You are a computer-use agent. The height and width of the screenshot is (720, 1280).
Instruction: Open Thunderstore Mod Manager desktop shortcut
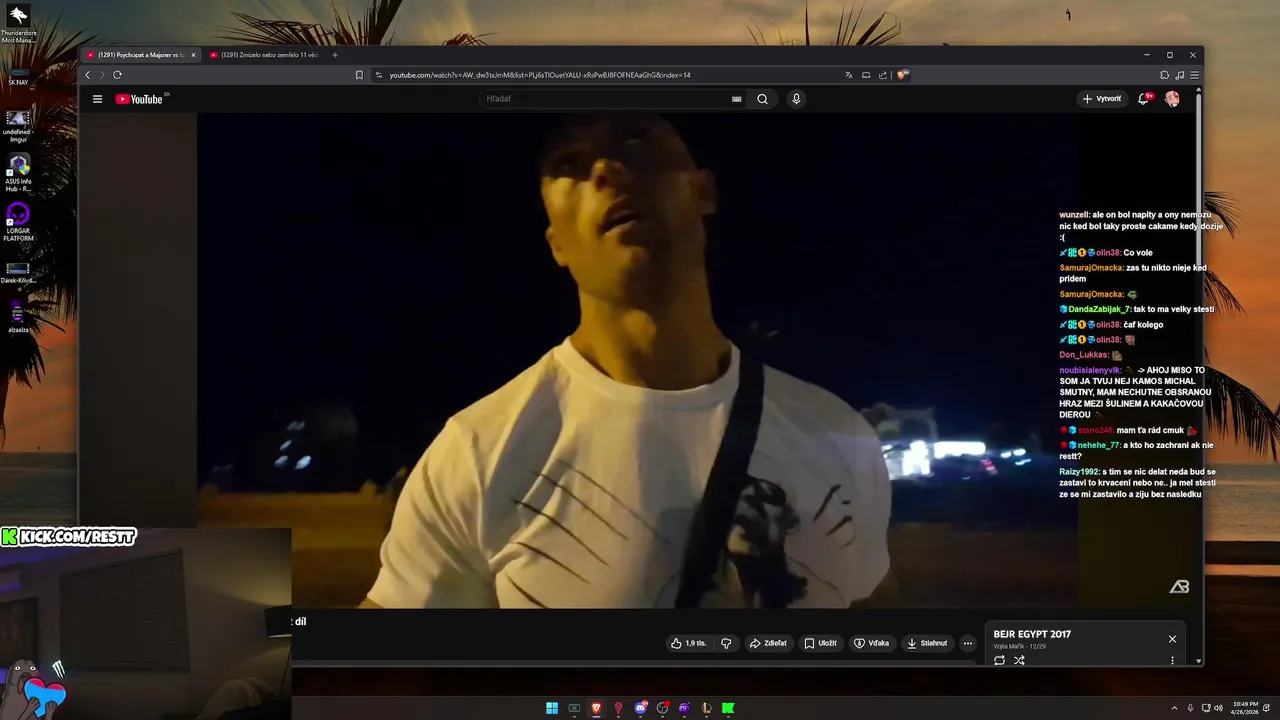(18, 24)
